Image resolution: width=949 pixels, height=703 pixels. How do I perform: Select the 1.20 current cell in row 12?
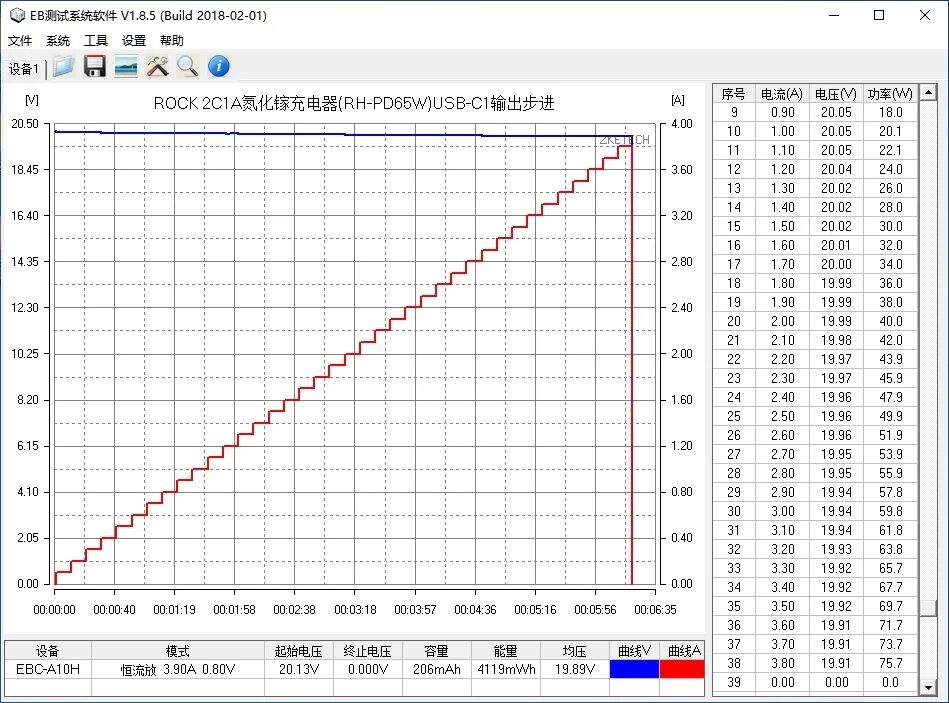[782, 169]
